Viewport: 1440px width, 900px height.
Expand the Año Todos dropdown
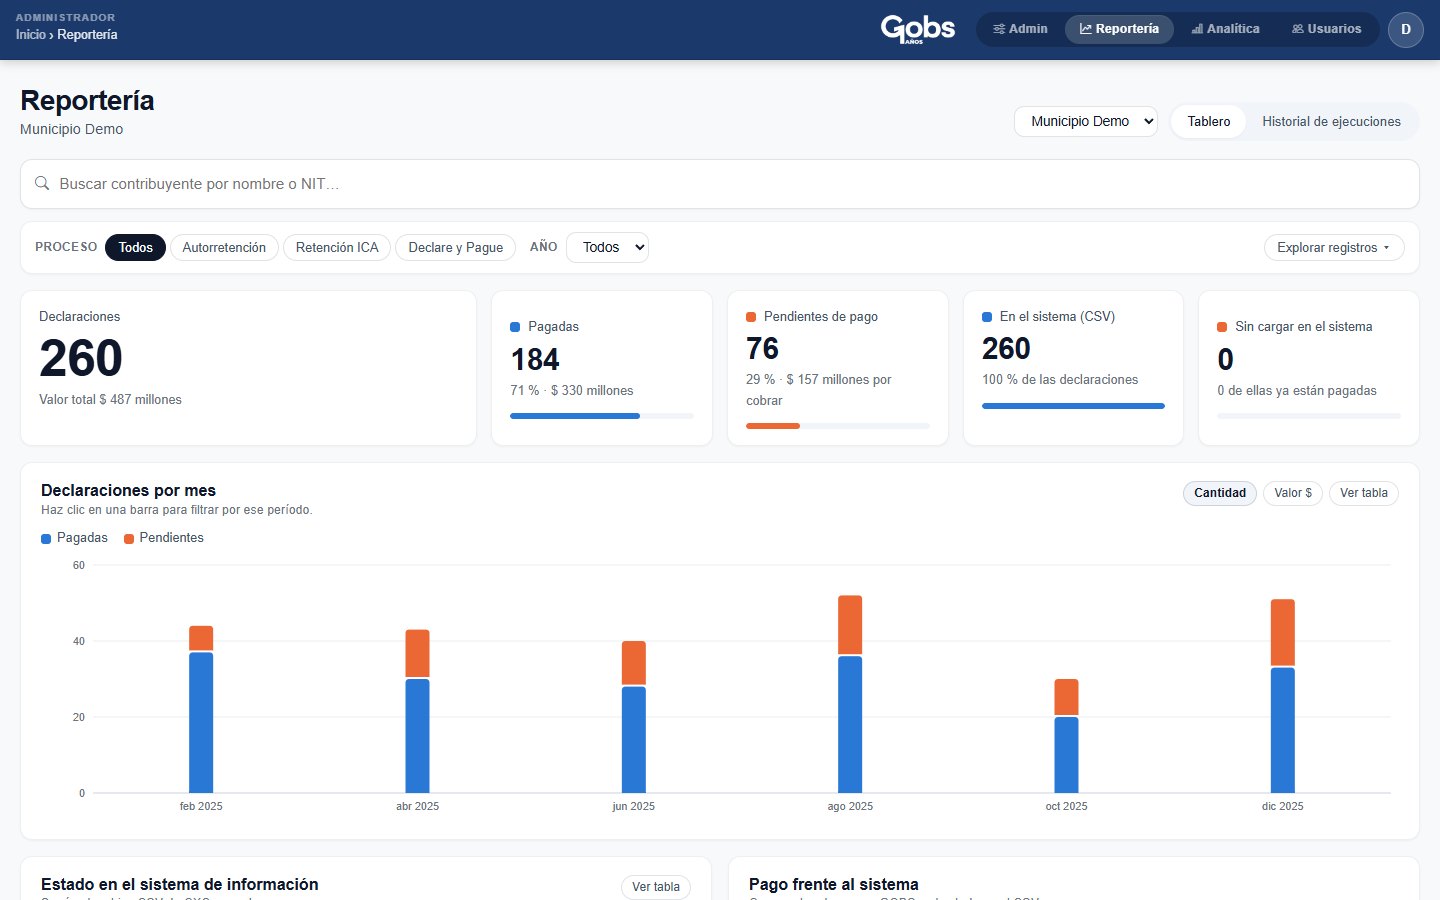coord(607,247)
